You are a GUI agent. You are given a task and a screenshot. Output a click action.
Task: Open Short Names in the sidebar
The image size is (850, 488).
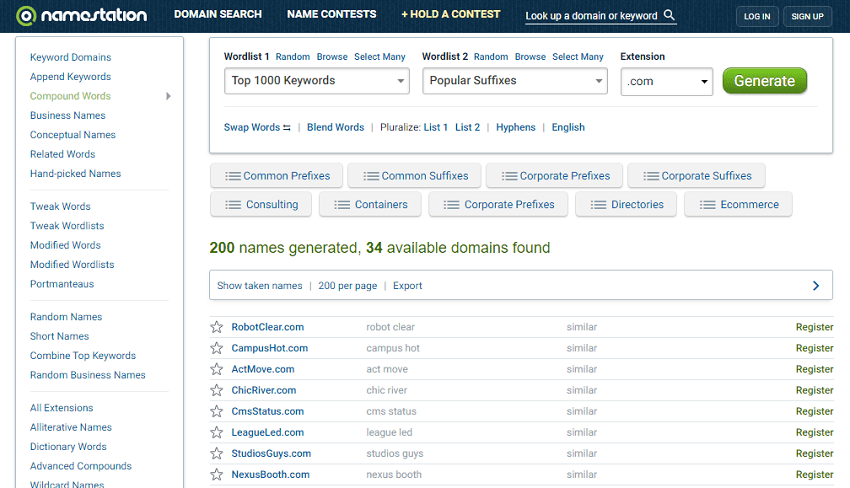click(59, 336)
